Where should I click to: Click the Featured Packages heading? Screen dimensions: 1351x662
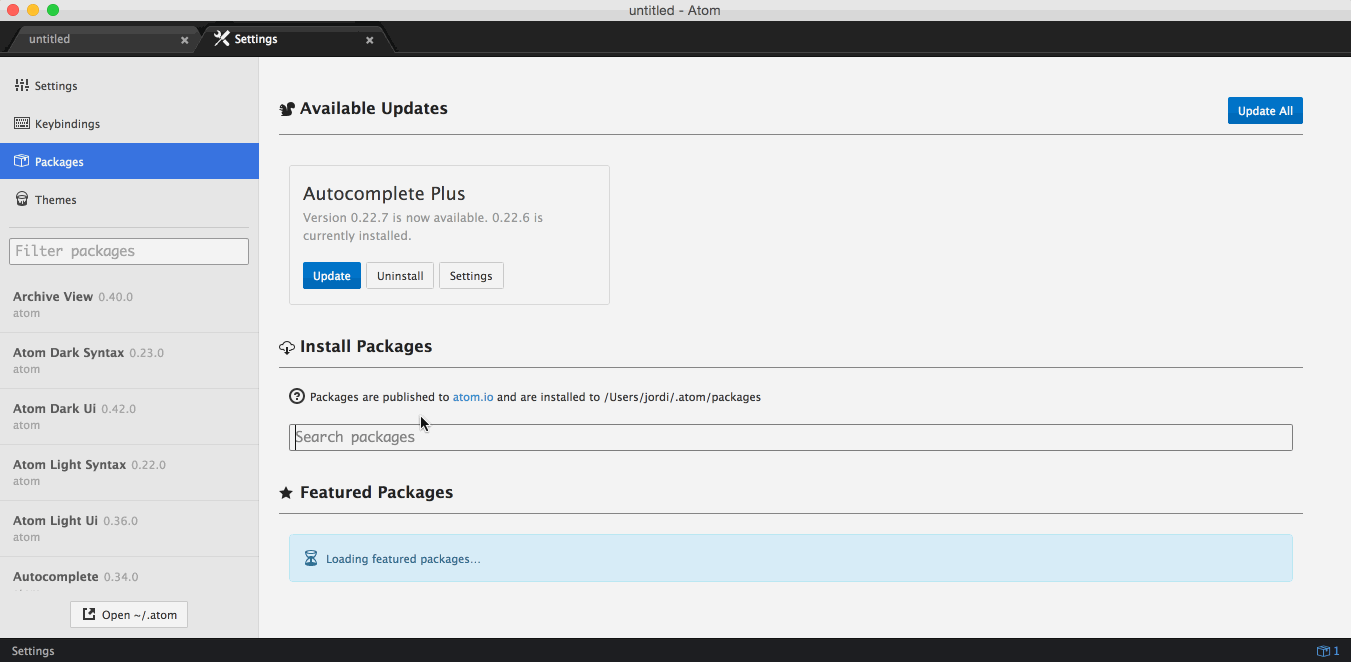point(376,493)
